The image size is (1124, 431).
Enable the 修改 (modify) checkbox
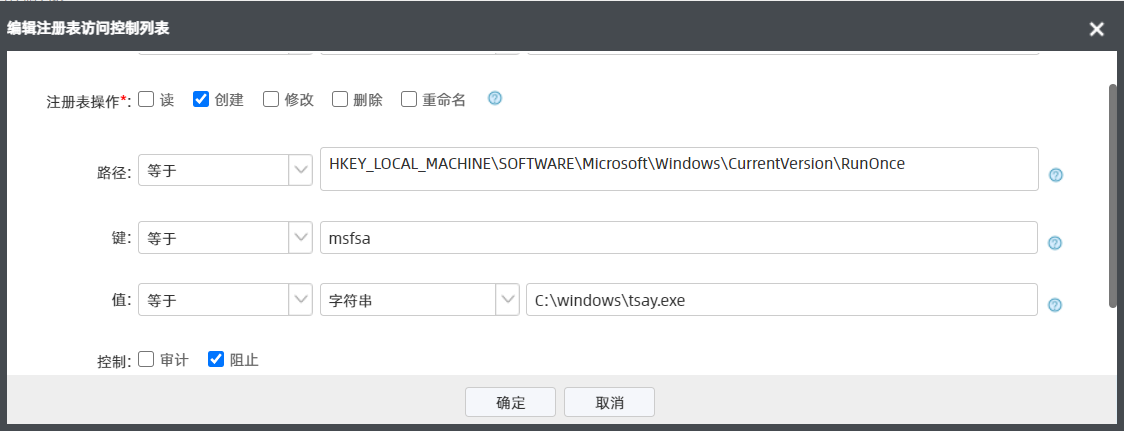pyautogui.click(x=271, y=99)
